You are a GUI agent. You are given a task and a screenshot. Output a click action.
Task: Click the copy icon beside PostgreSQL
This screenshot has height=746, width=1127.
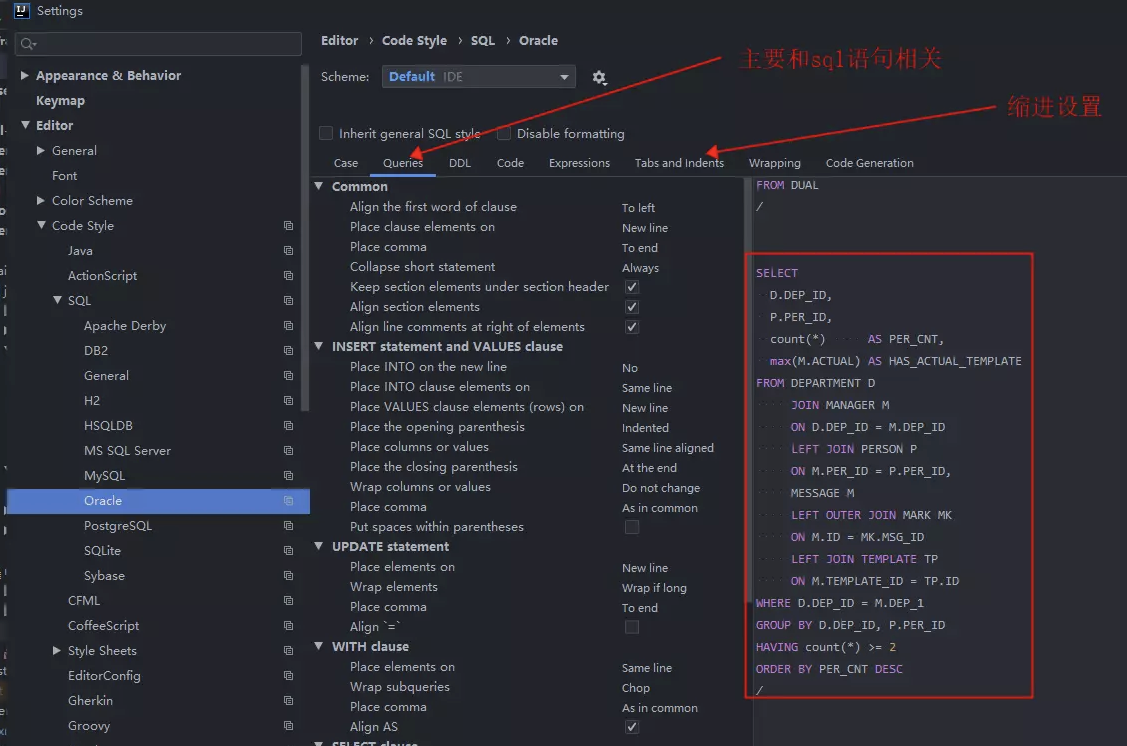click(x=288, y=525)
